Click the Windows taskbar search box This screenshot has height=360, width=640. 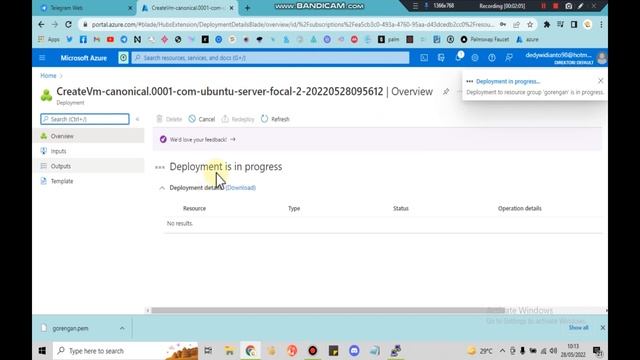click(x=125, y=351)
